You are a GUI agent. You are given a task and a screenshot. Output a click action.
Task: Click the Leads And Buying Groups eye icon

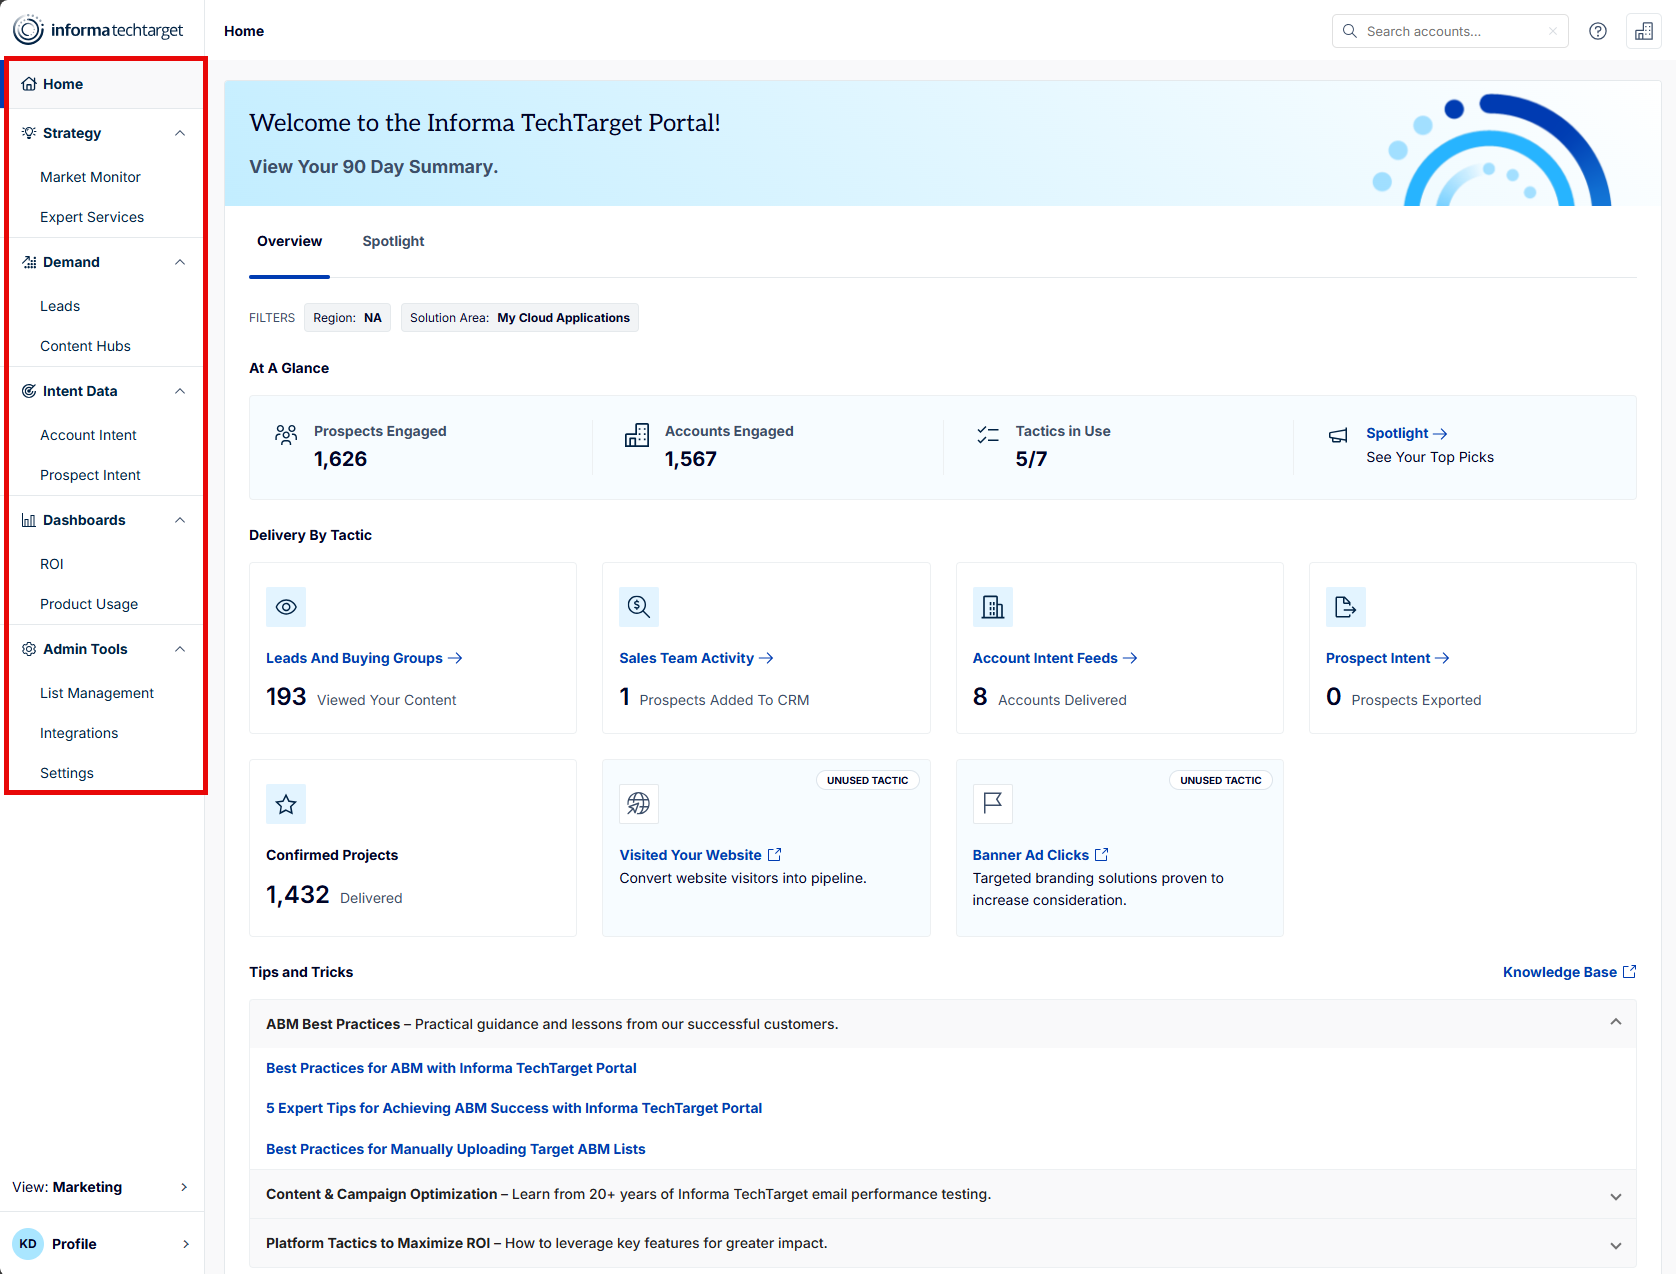[x=286, y=607]
